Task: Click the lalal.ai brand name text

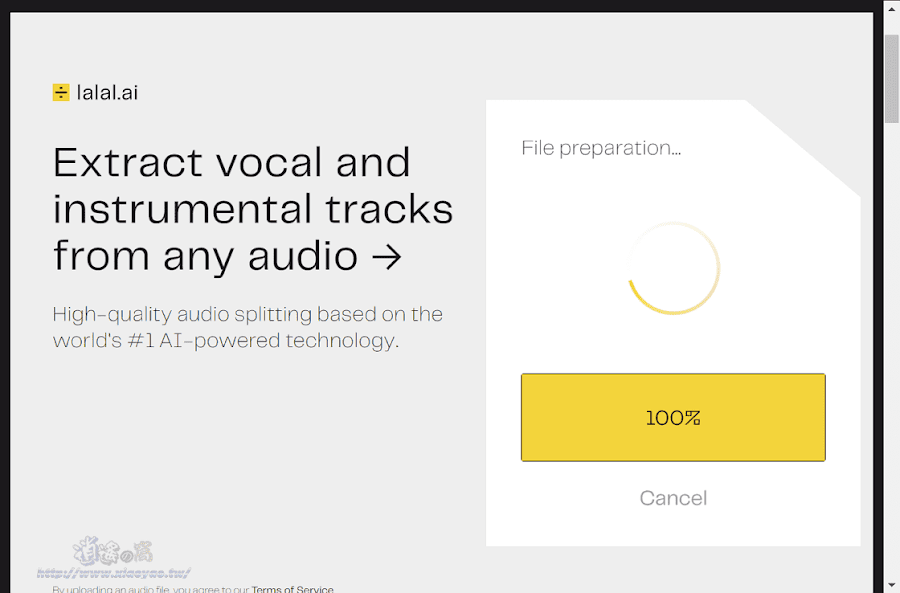Action: click(107, 92)
